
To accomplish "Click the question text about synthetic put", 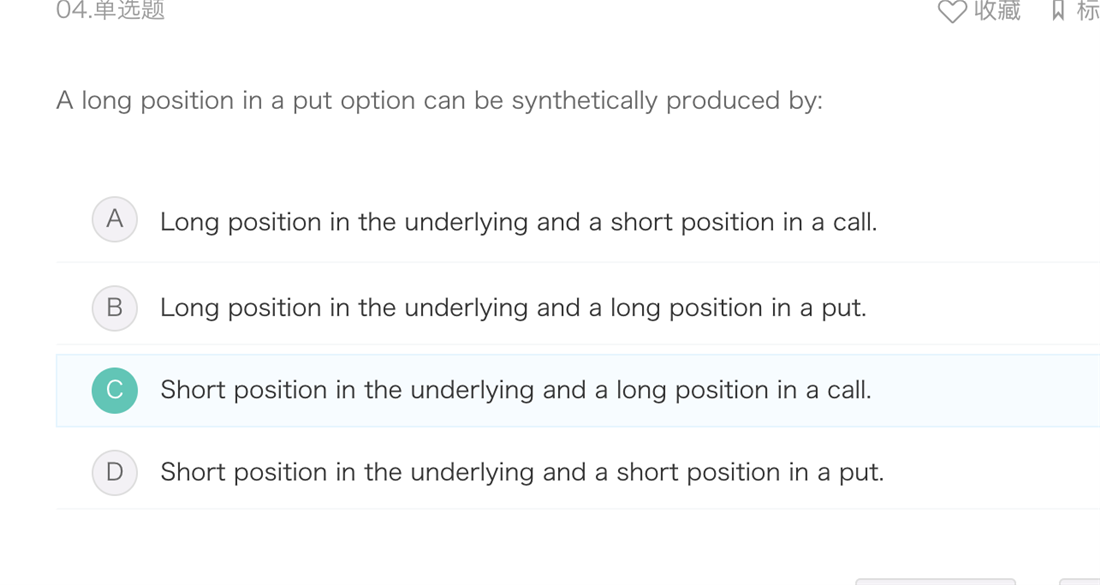I will 439,101.
